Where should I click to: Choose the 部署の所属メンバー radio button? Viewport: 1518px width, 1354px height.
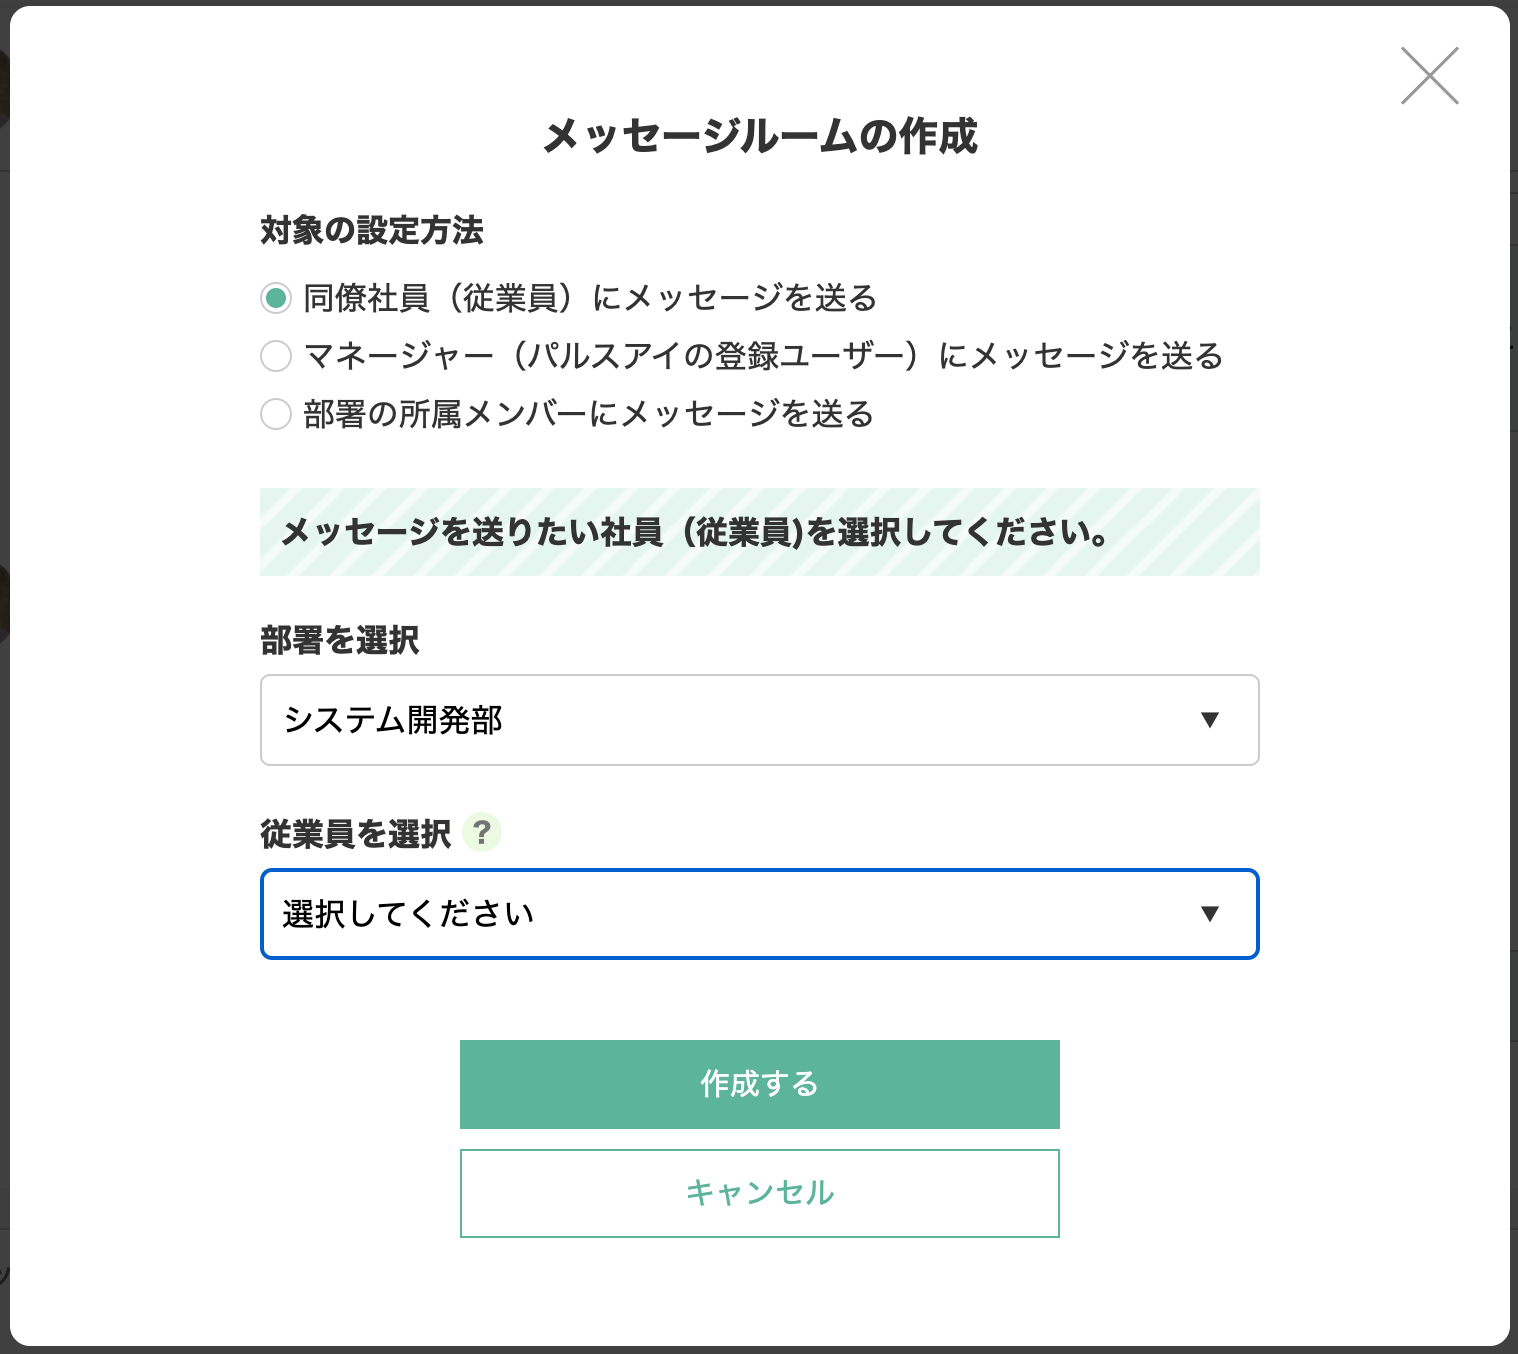276,414
